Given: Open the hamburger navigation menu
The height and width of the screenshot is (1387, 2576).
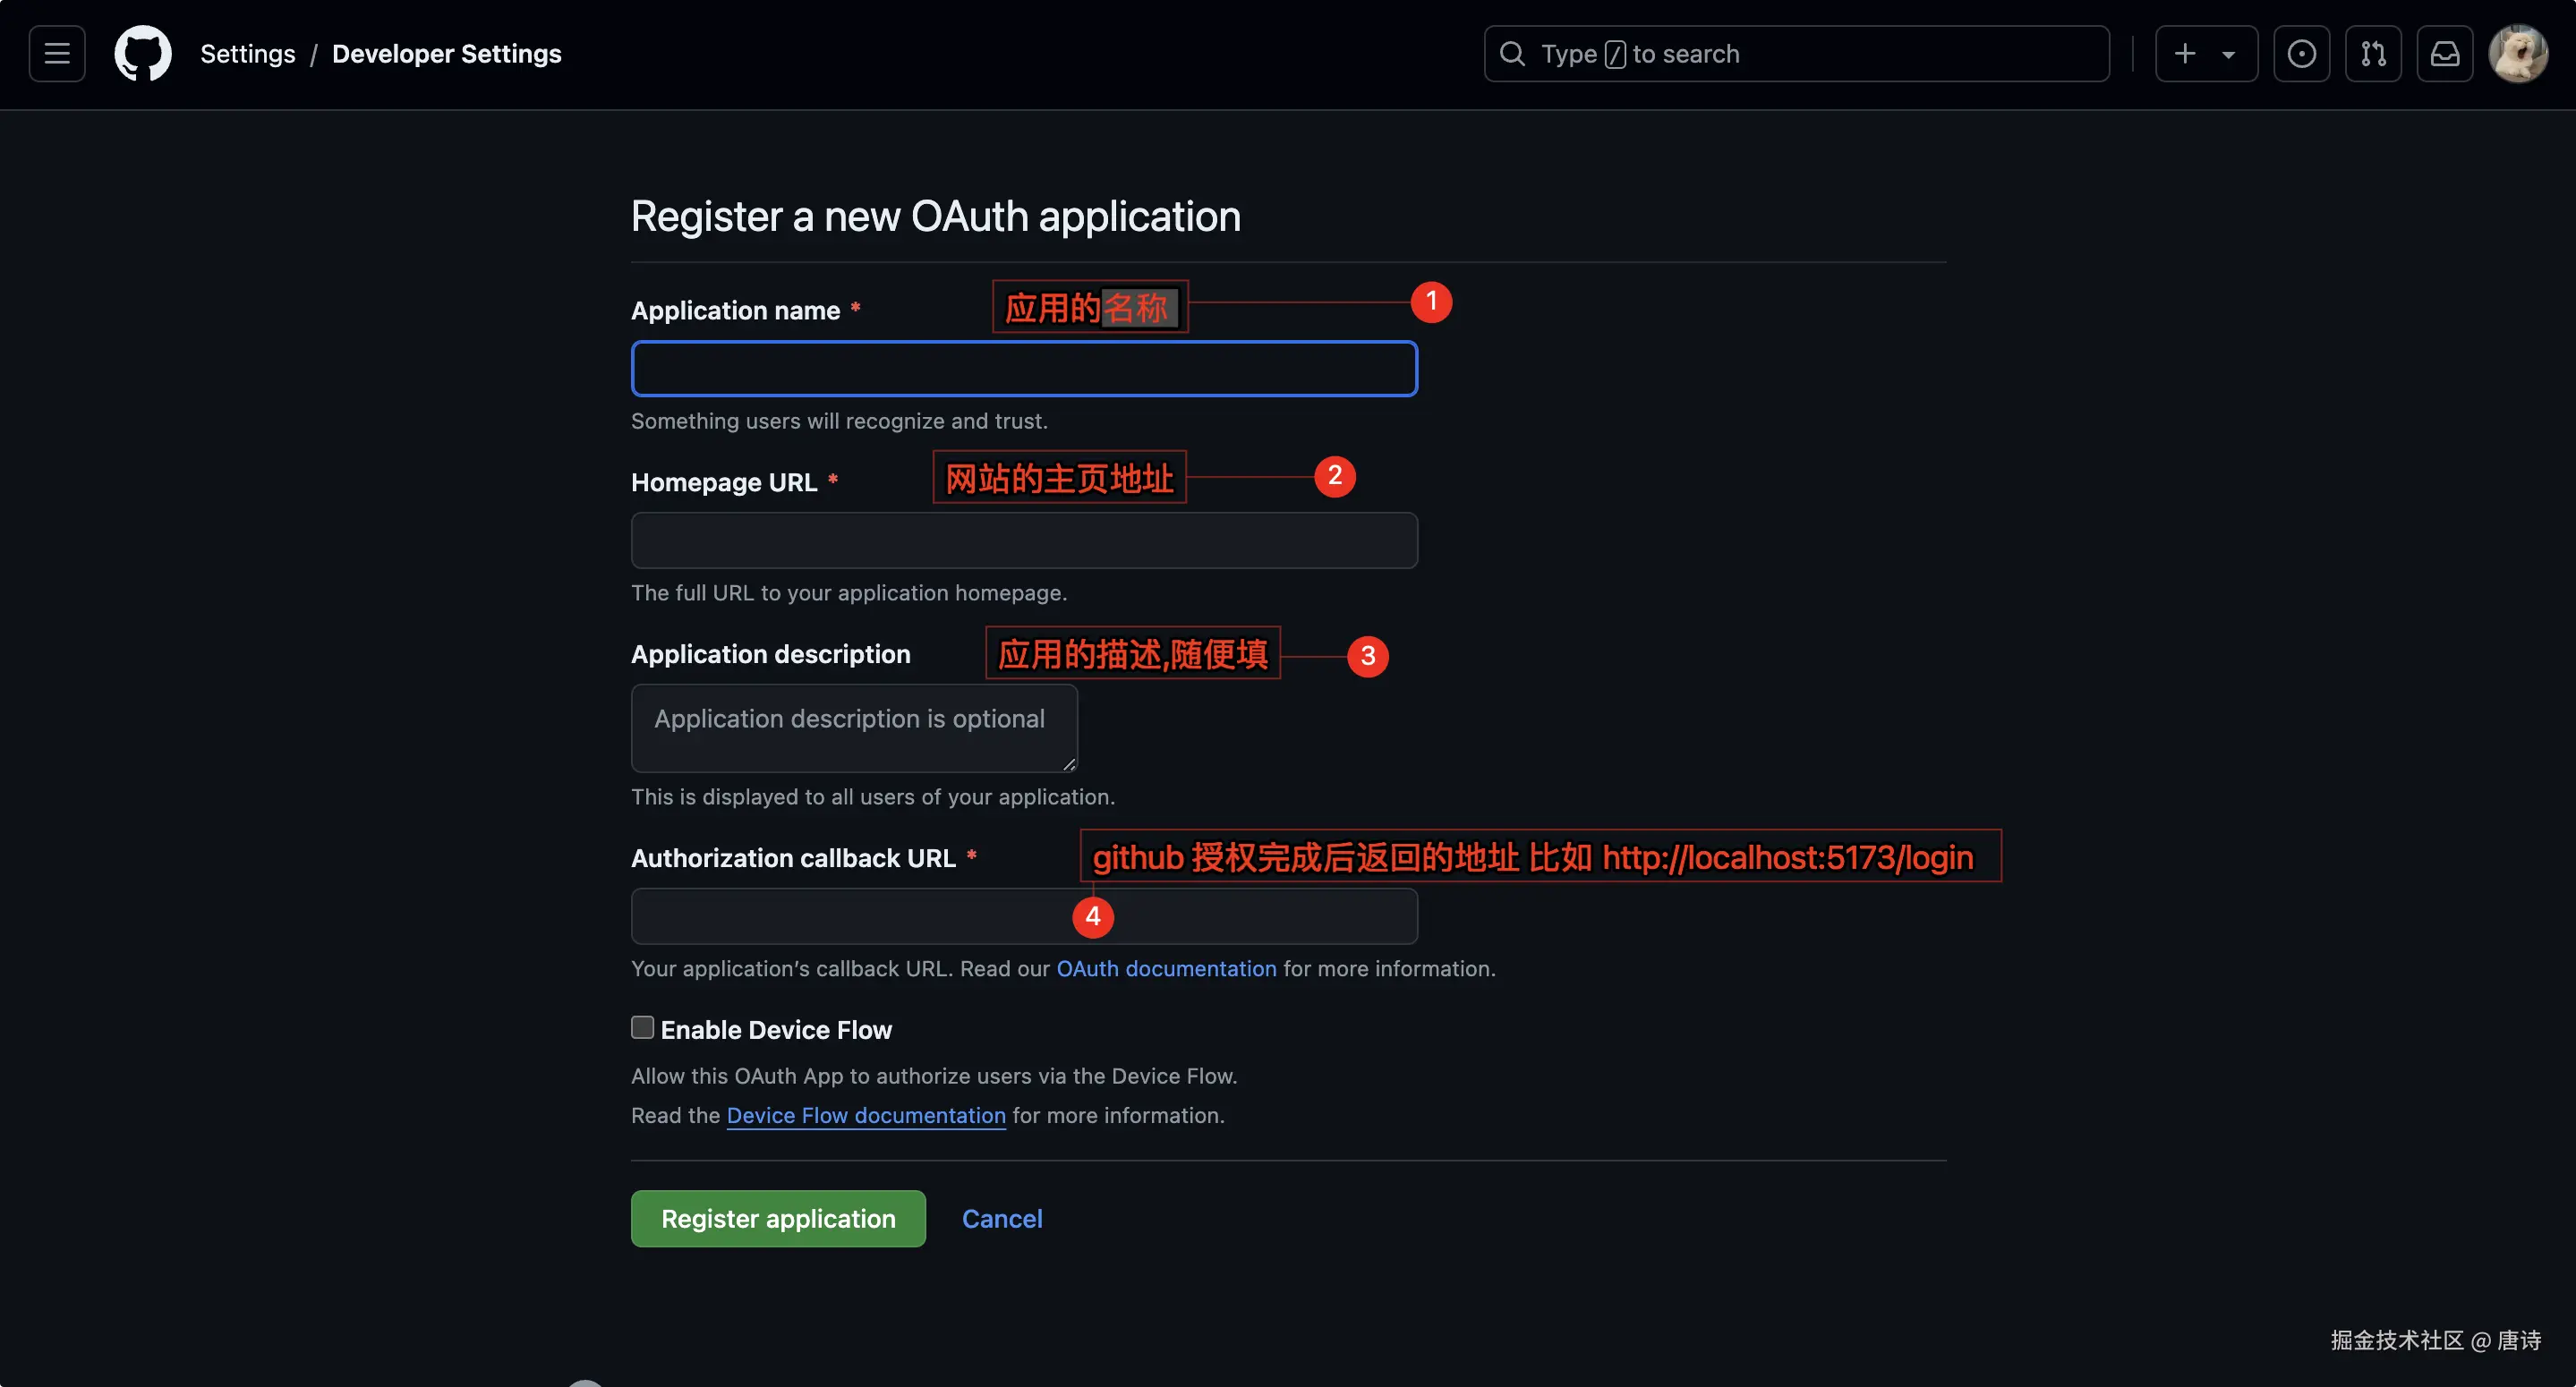Looking at the screenshot, I should pyautogui.click(x=57, y=54).
